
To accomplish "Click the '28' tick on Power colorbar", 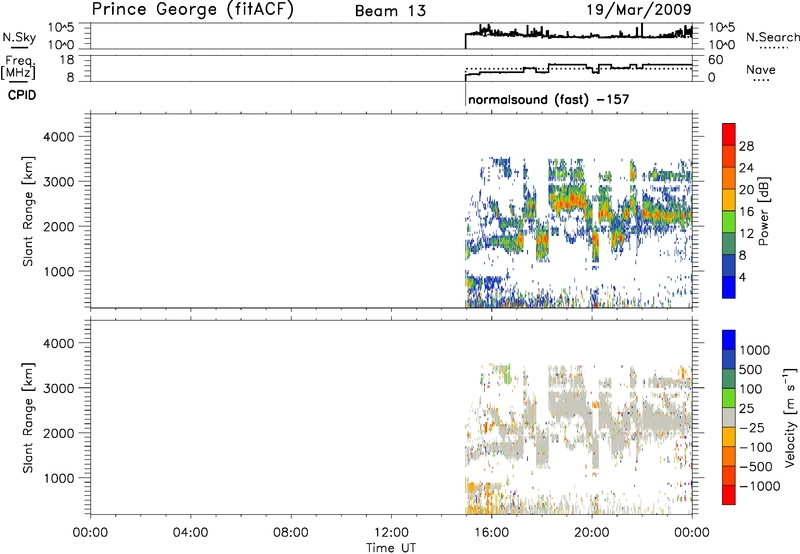I will coord(746,146).
